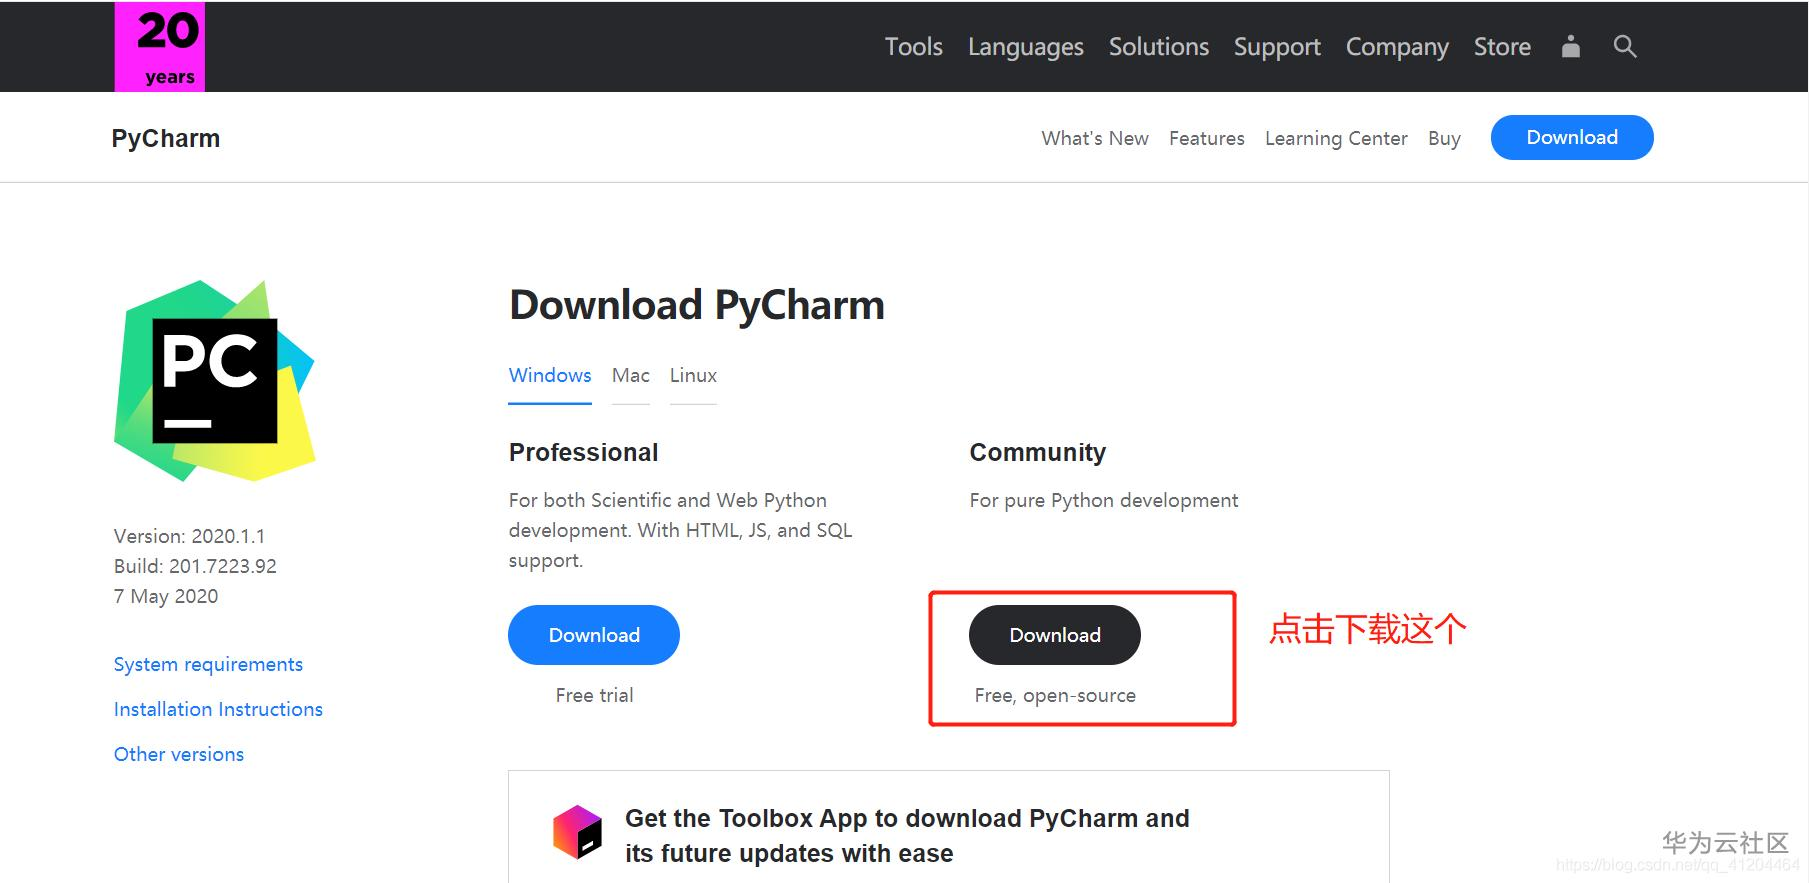The height and width of the screenshot is (883, 1809).
Task: Click the blue Download button in header
Action: pos(1571,138)
